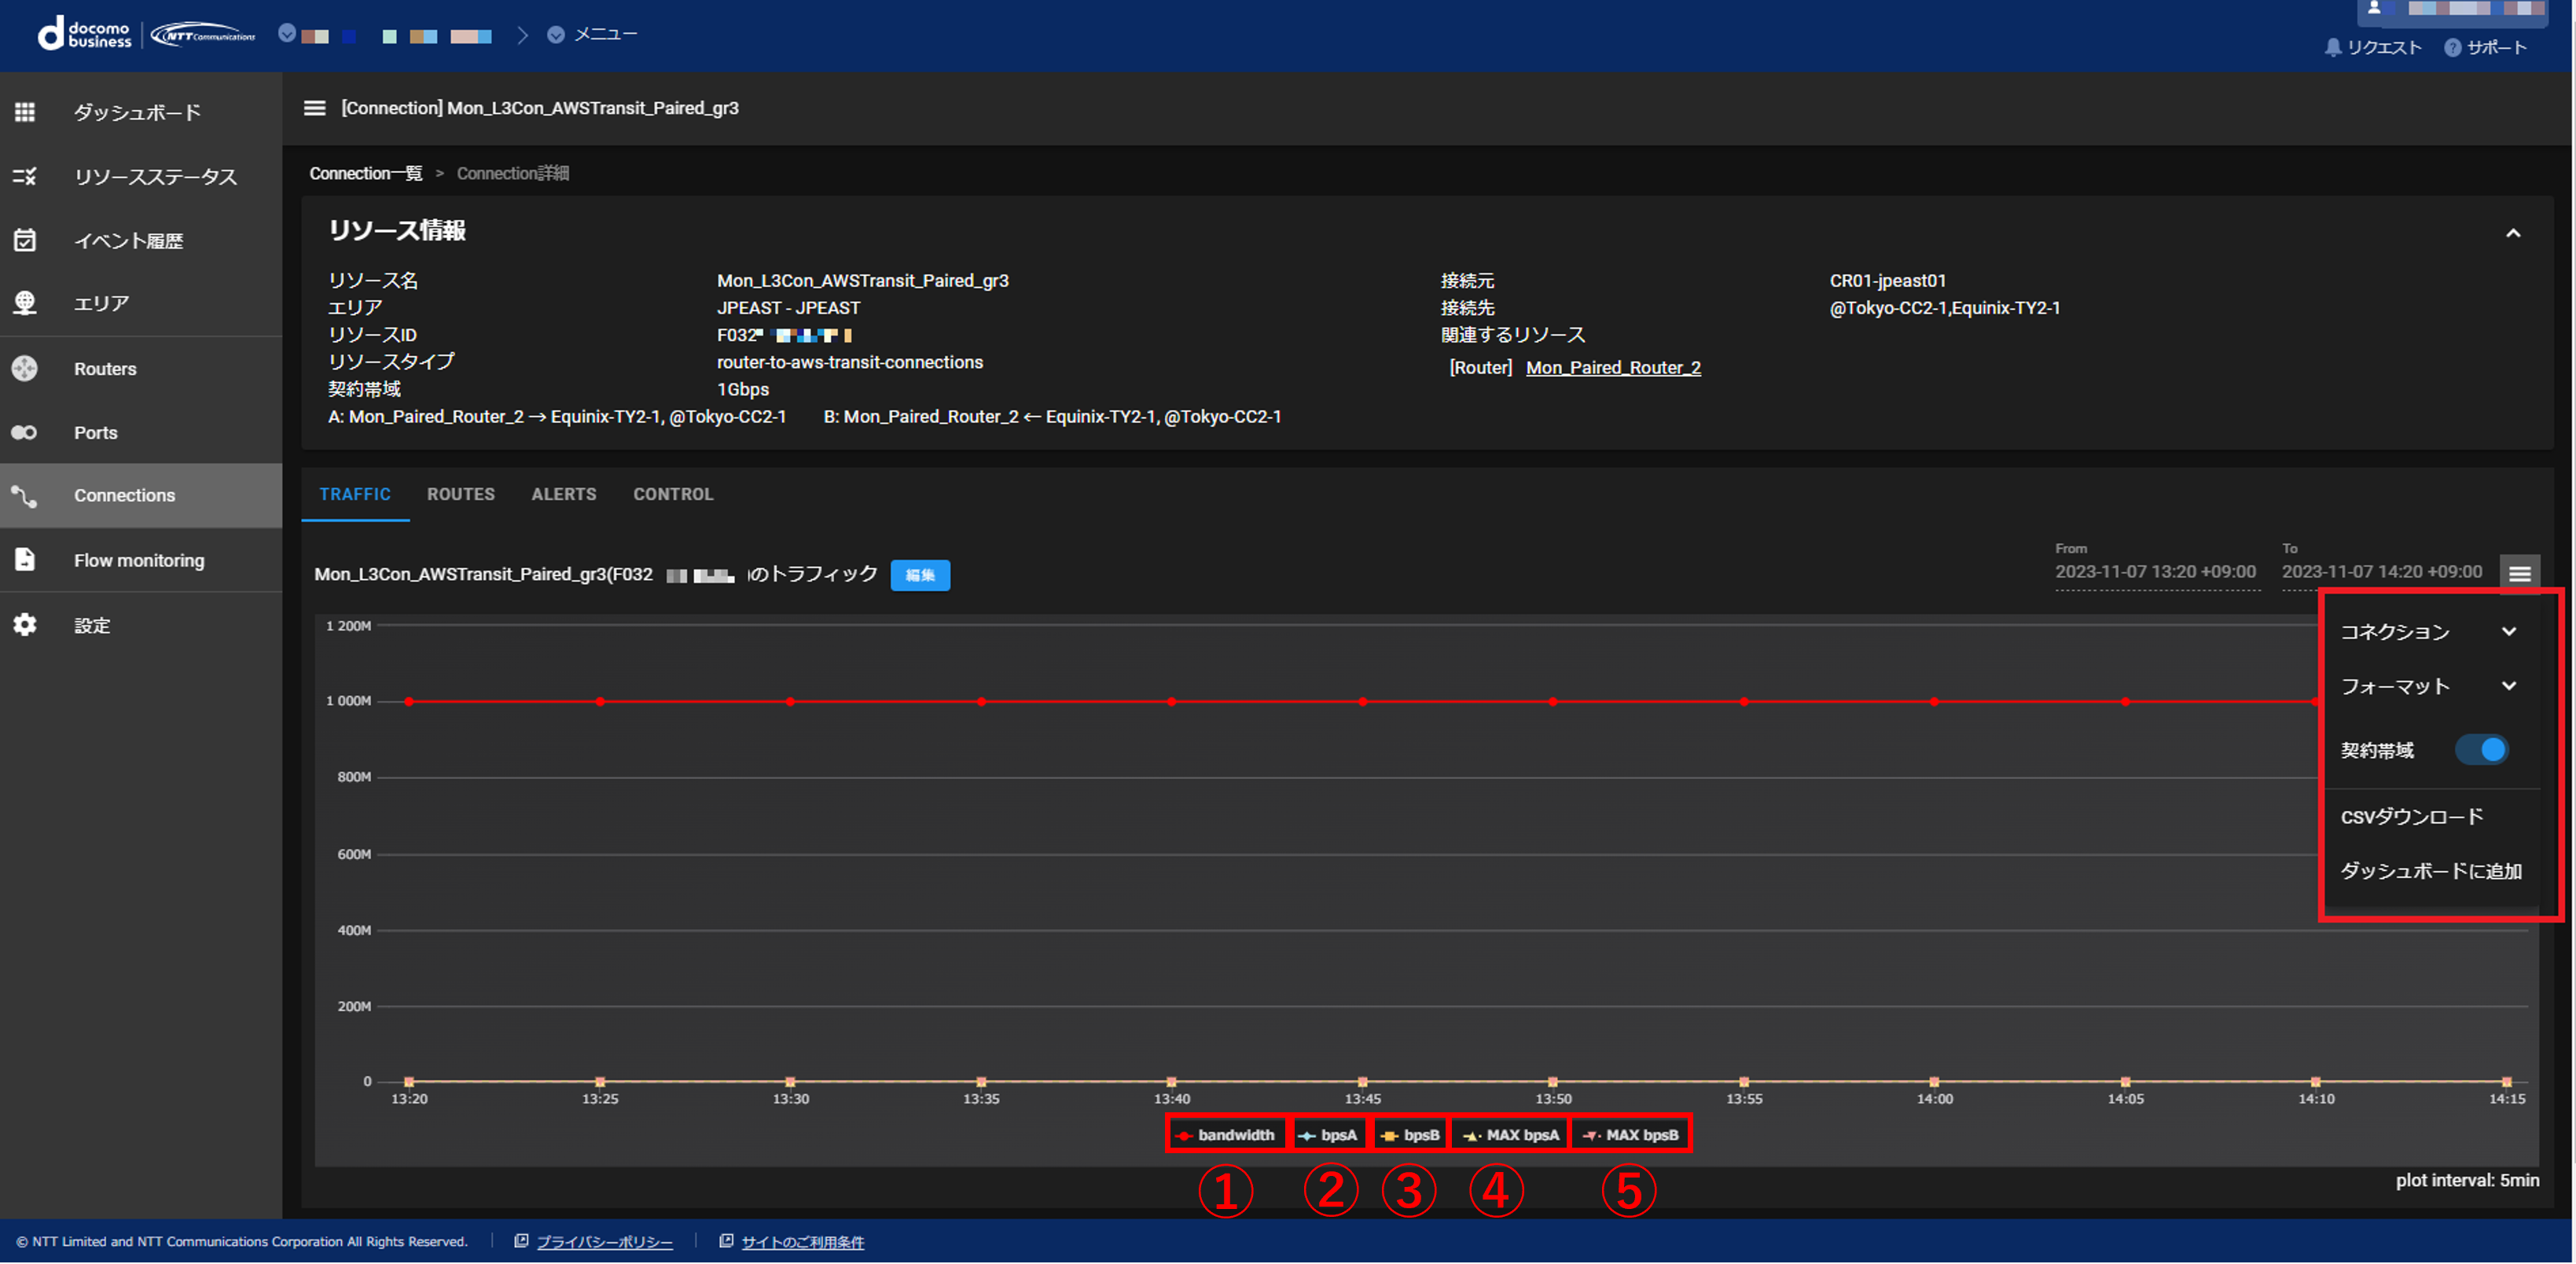Click the Connections icon in sidebar
This screenshot has height=1264, width=2576.
click(25, 495)
